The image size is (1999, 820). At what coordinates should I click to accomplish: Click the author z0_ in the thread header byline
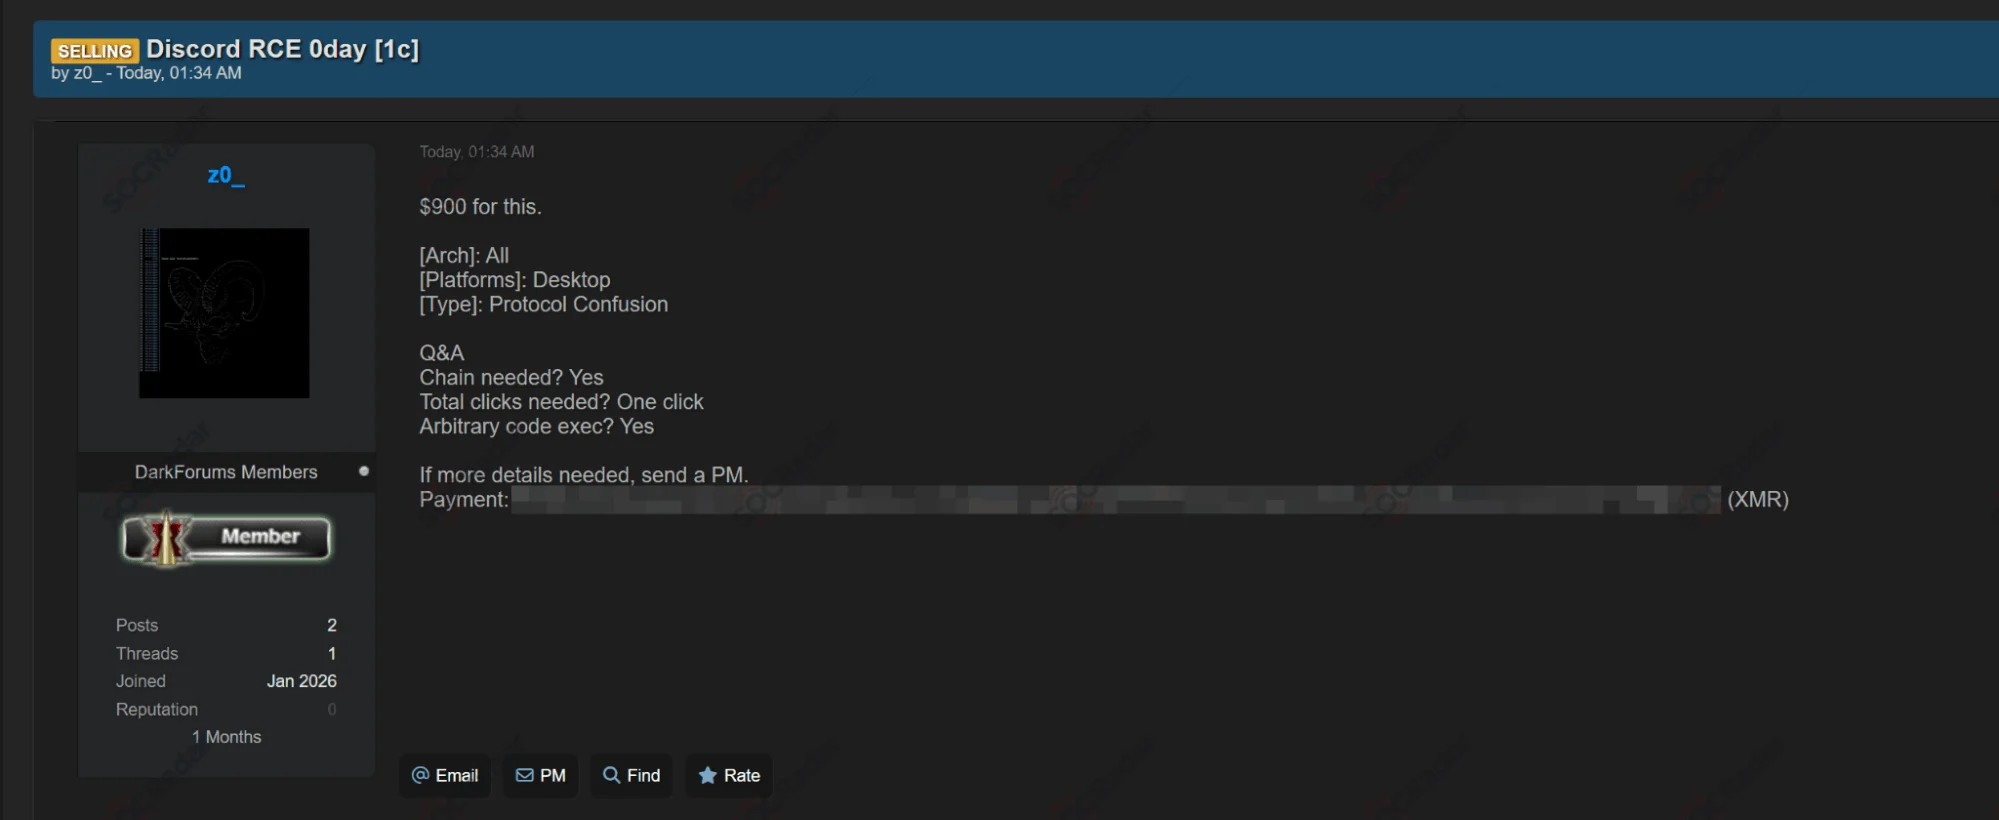tap(88, 73)
